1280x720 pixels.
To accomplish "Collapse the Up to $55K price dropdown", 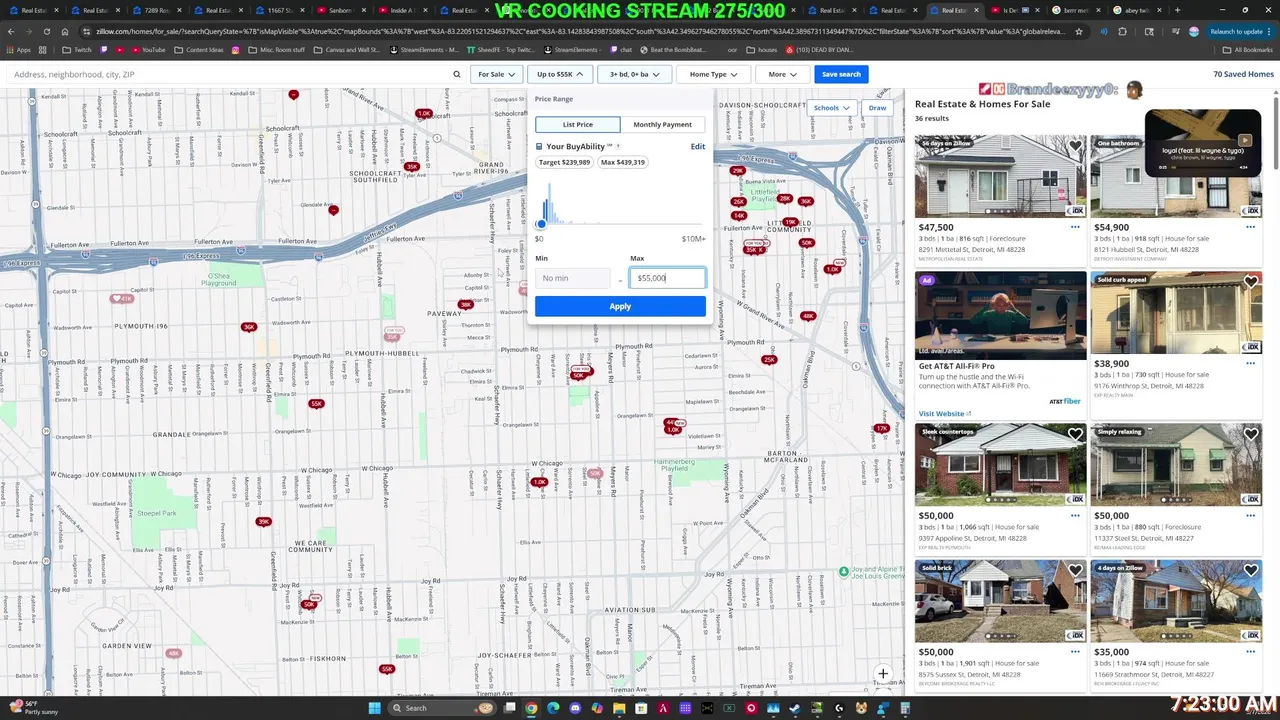I will coord(560,74).
